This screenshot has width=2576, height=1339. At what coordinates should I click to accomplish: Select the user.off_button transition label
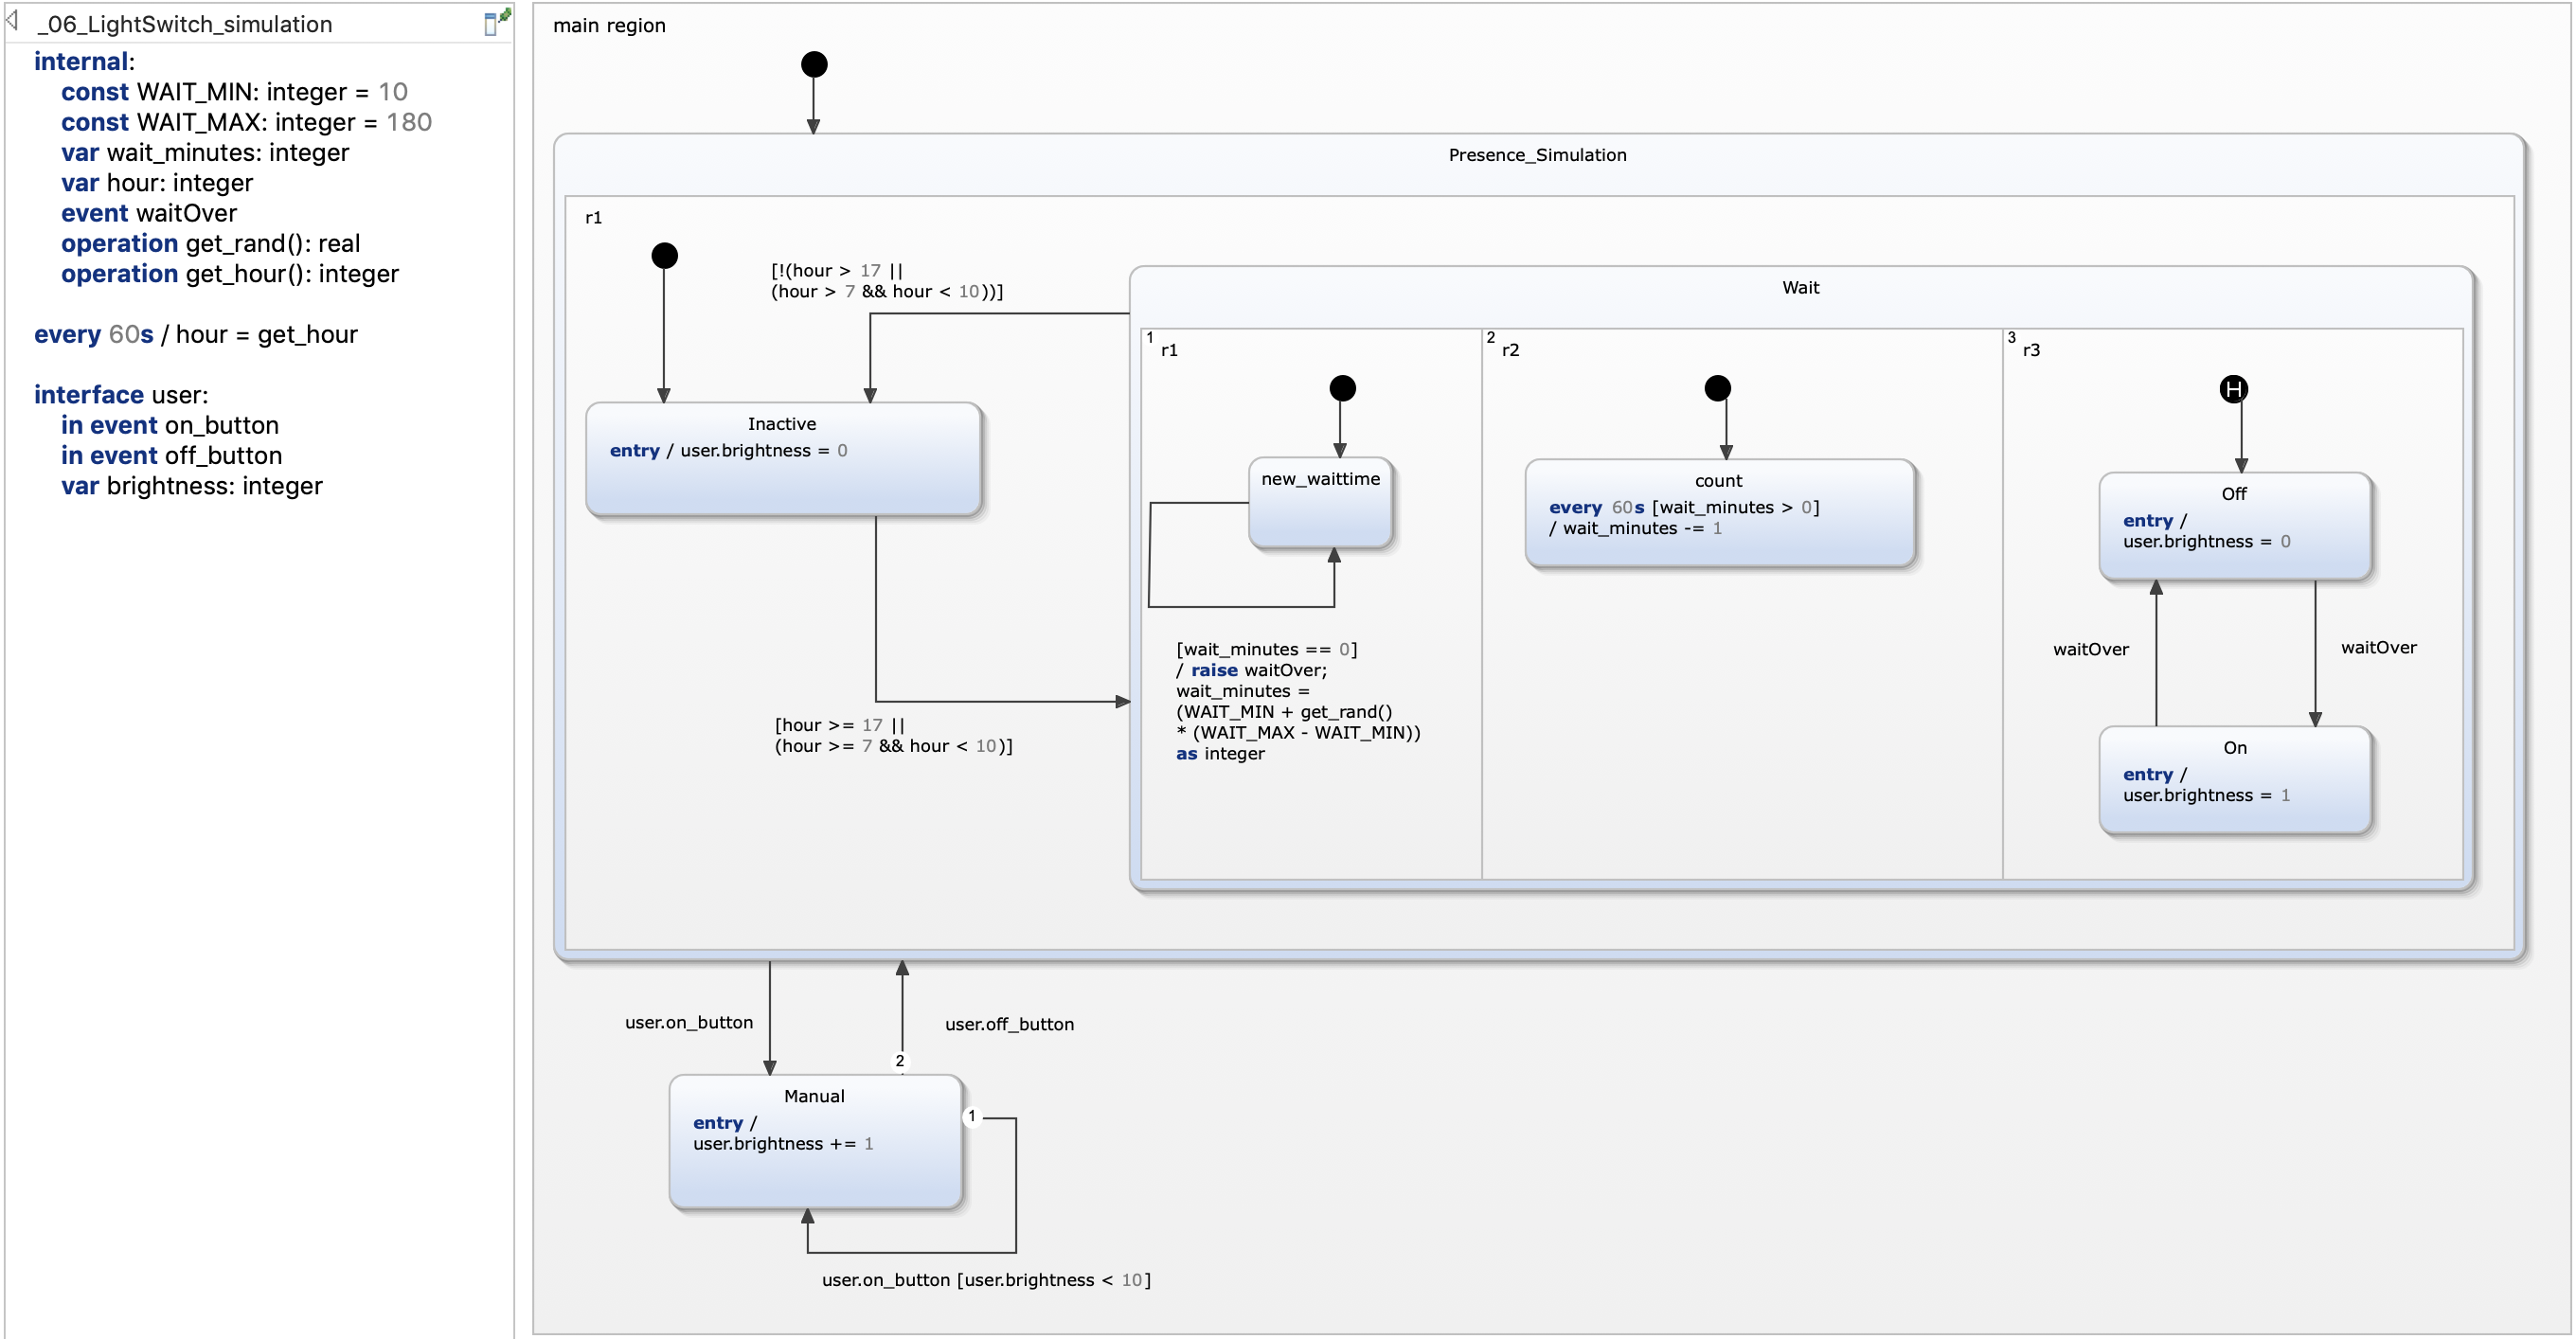pyautogui.click(x=1009, y=1024)
